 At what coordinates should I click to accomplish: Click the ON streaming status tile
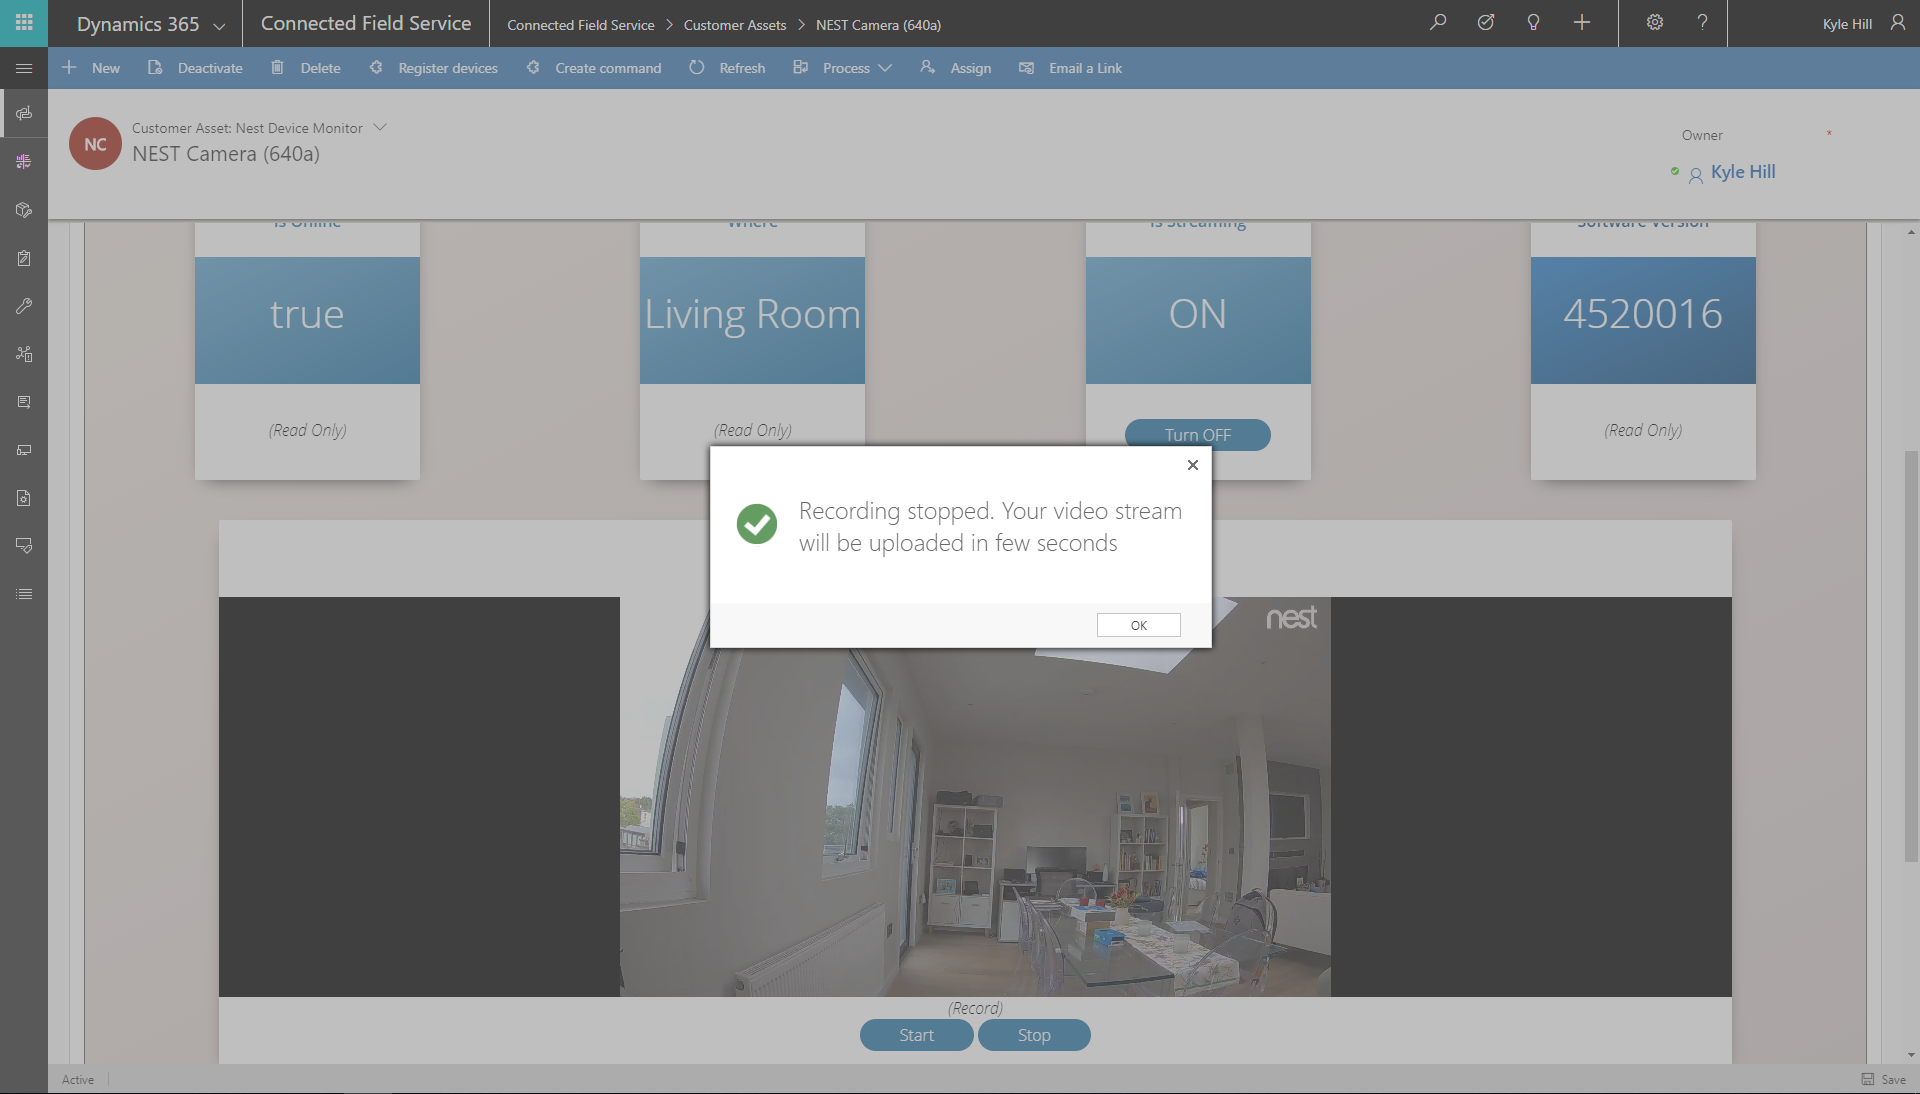pos(1198,320)
